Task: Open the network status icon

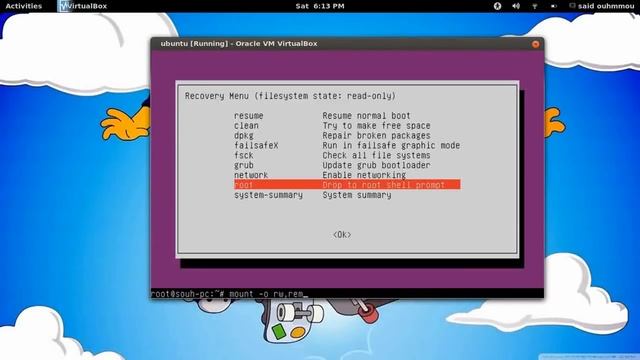Action: tap(535, 6)
